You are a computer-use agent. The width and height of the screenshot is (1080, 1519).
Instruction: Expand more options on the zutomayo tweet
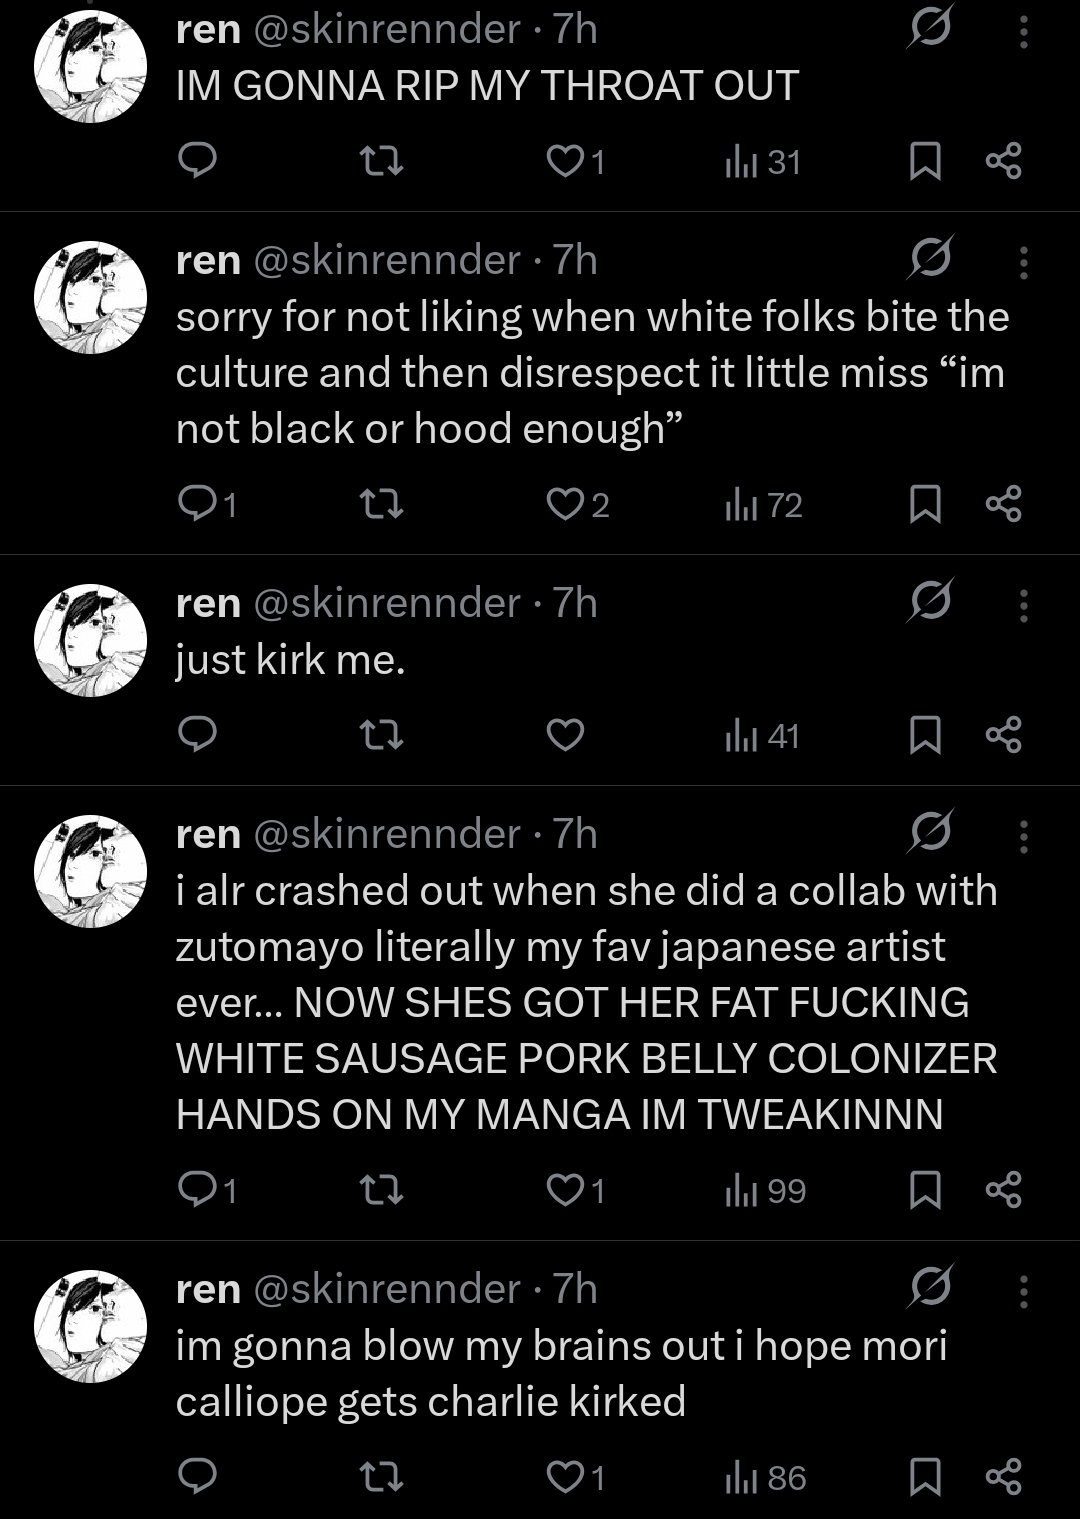1023,836
